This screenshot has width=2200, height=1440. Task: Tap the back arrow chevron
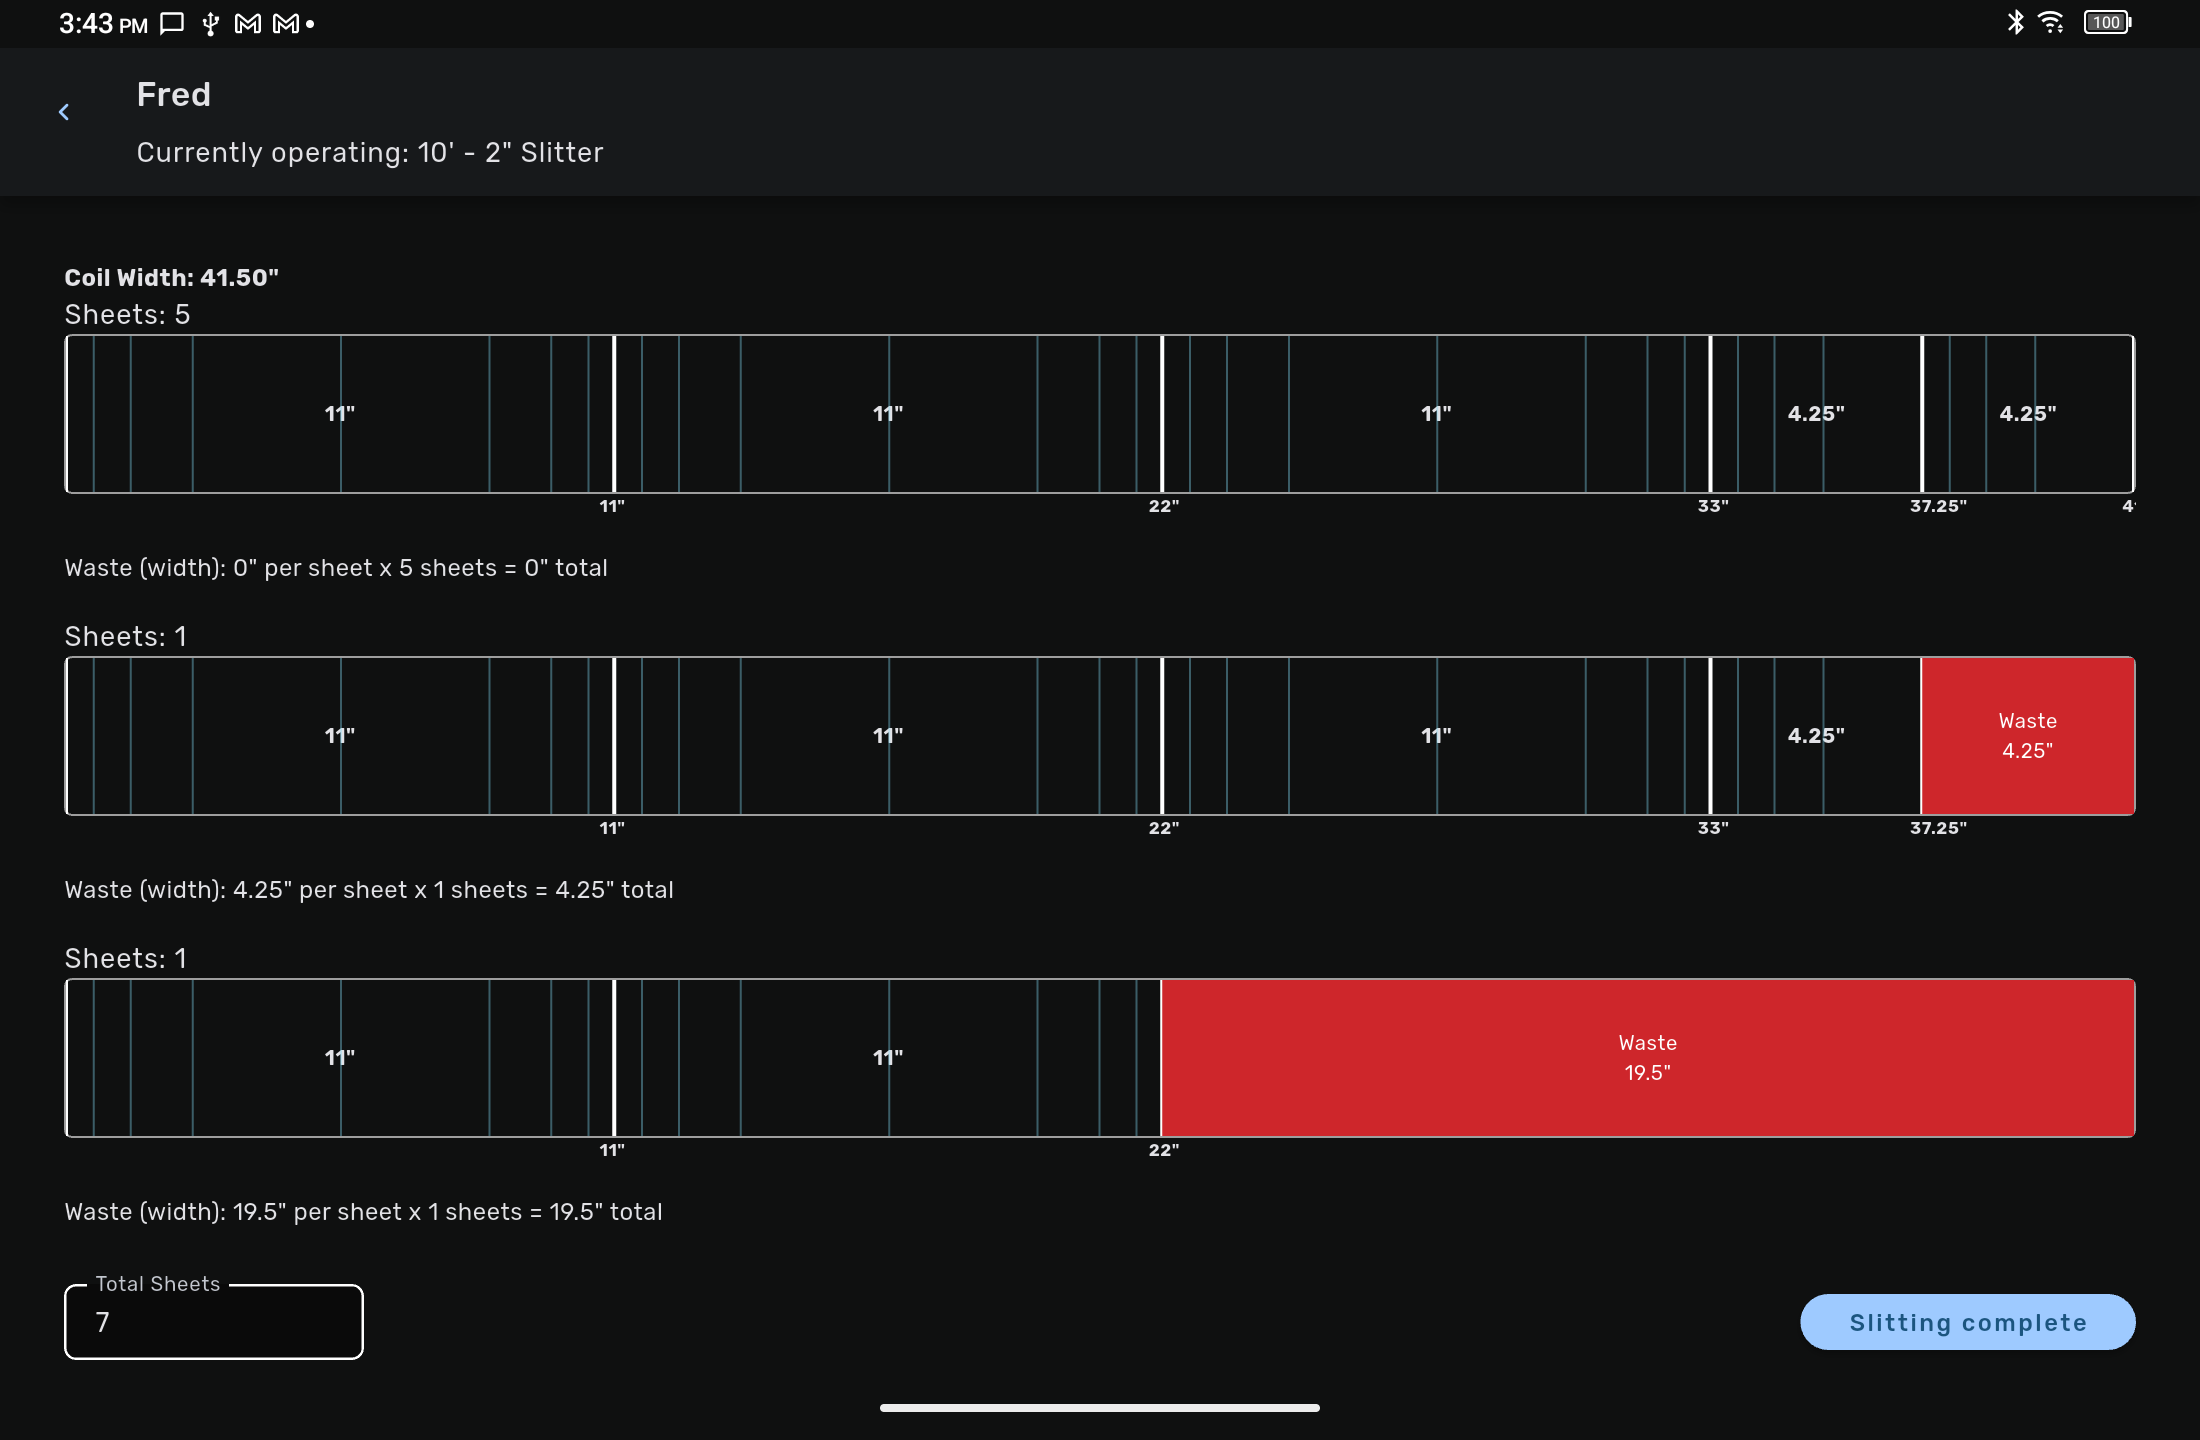coord(64,112)
